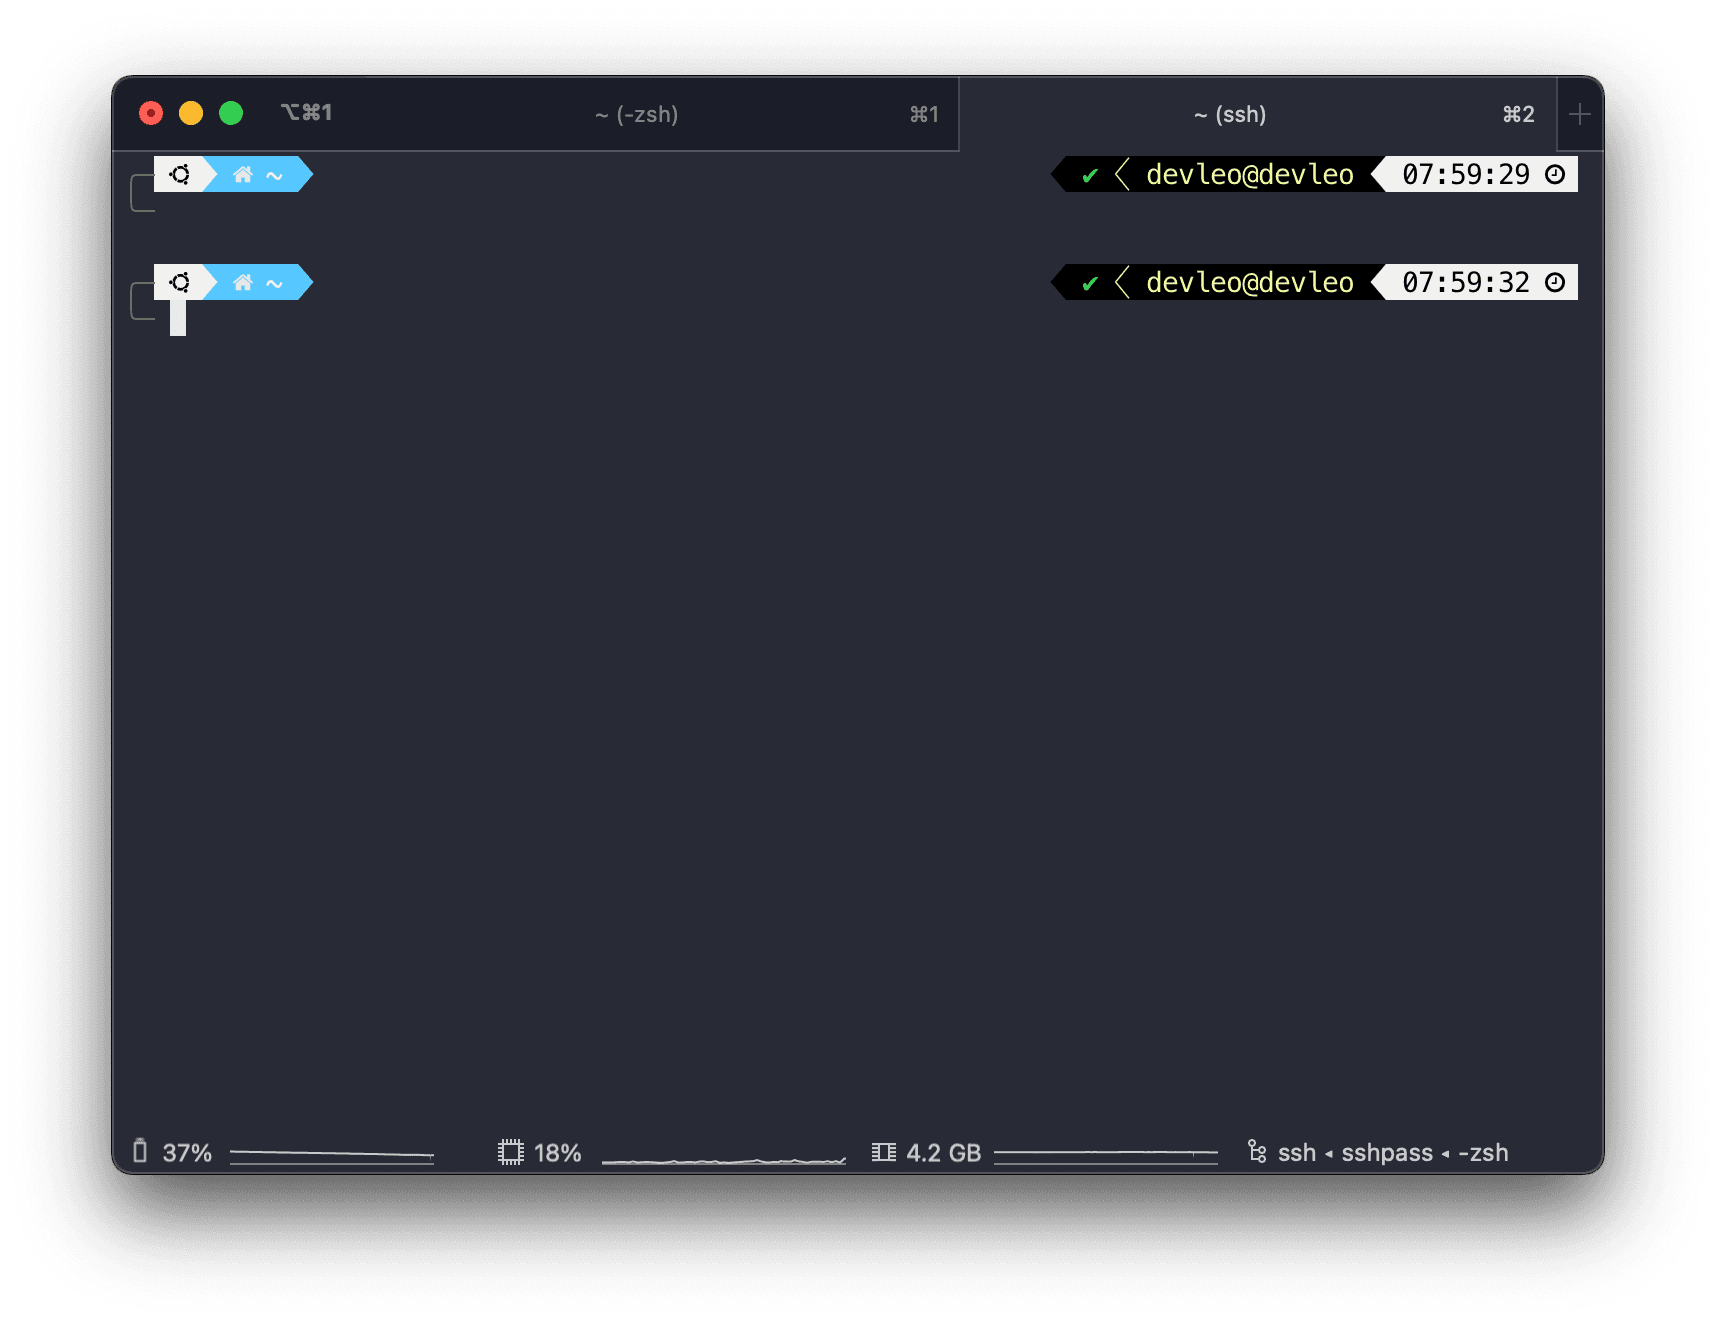Click devleo@devleo in the 07:59:29 prompt
The width and height of the screenshot is (1716, 1322).
coord(1250,174)
